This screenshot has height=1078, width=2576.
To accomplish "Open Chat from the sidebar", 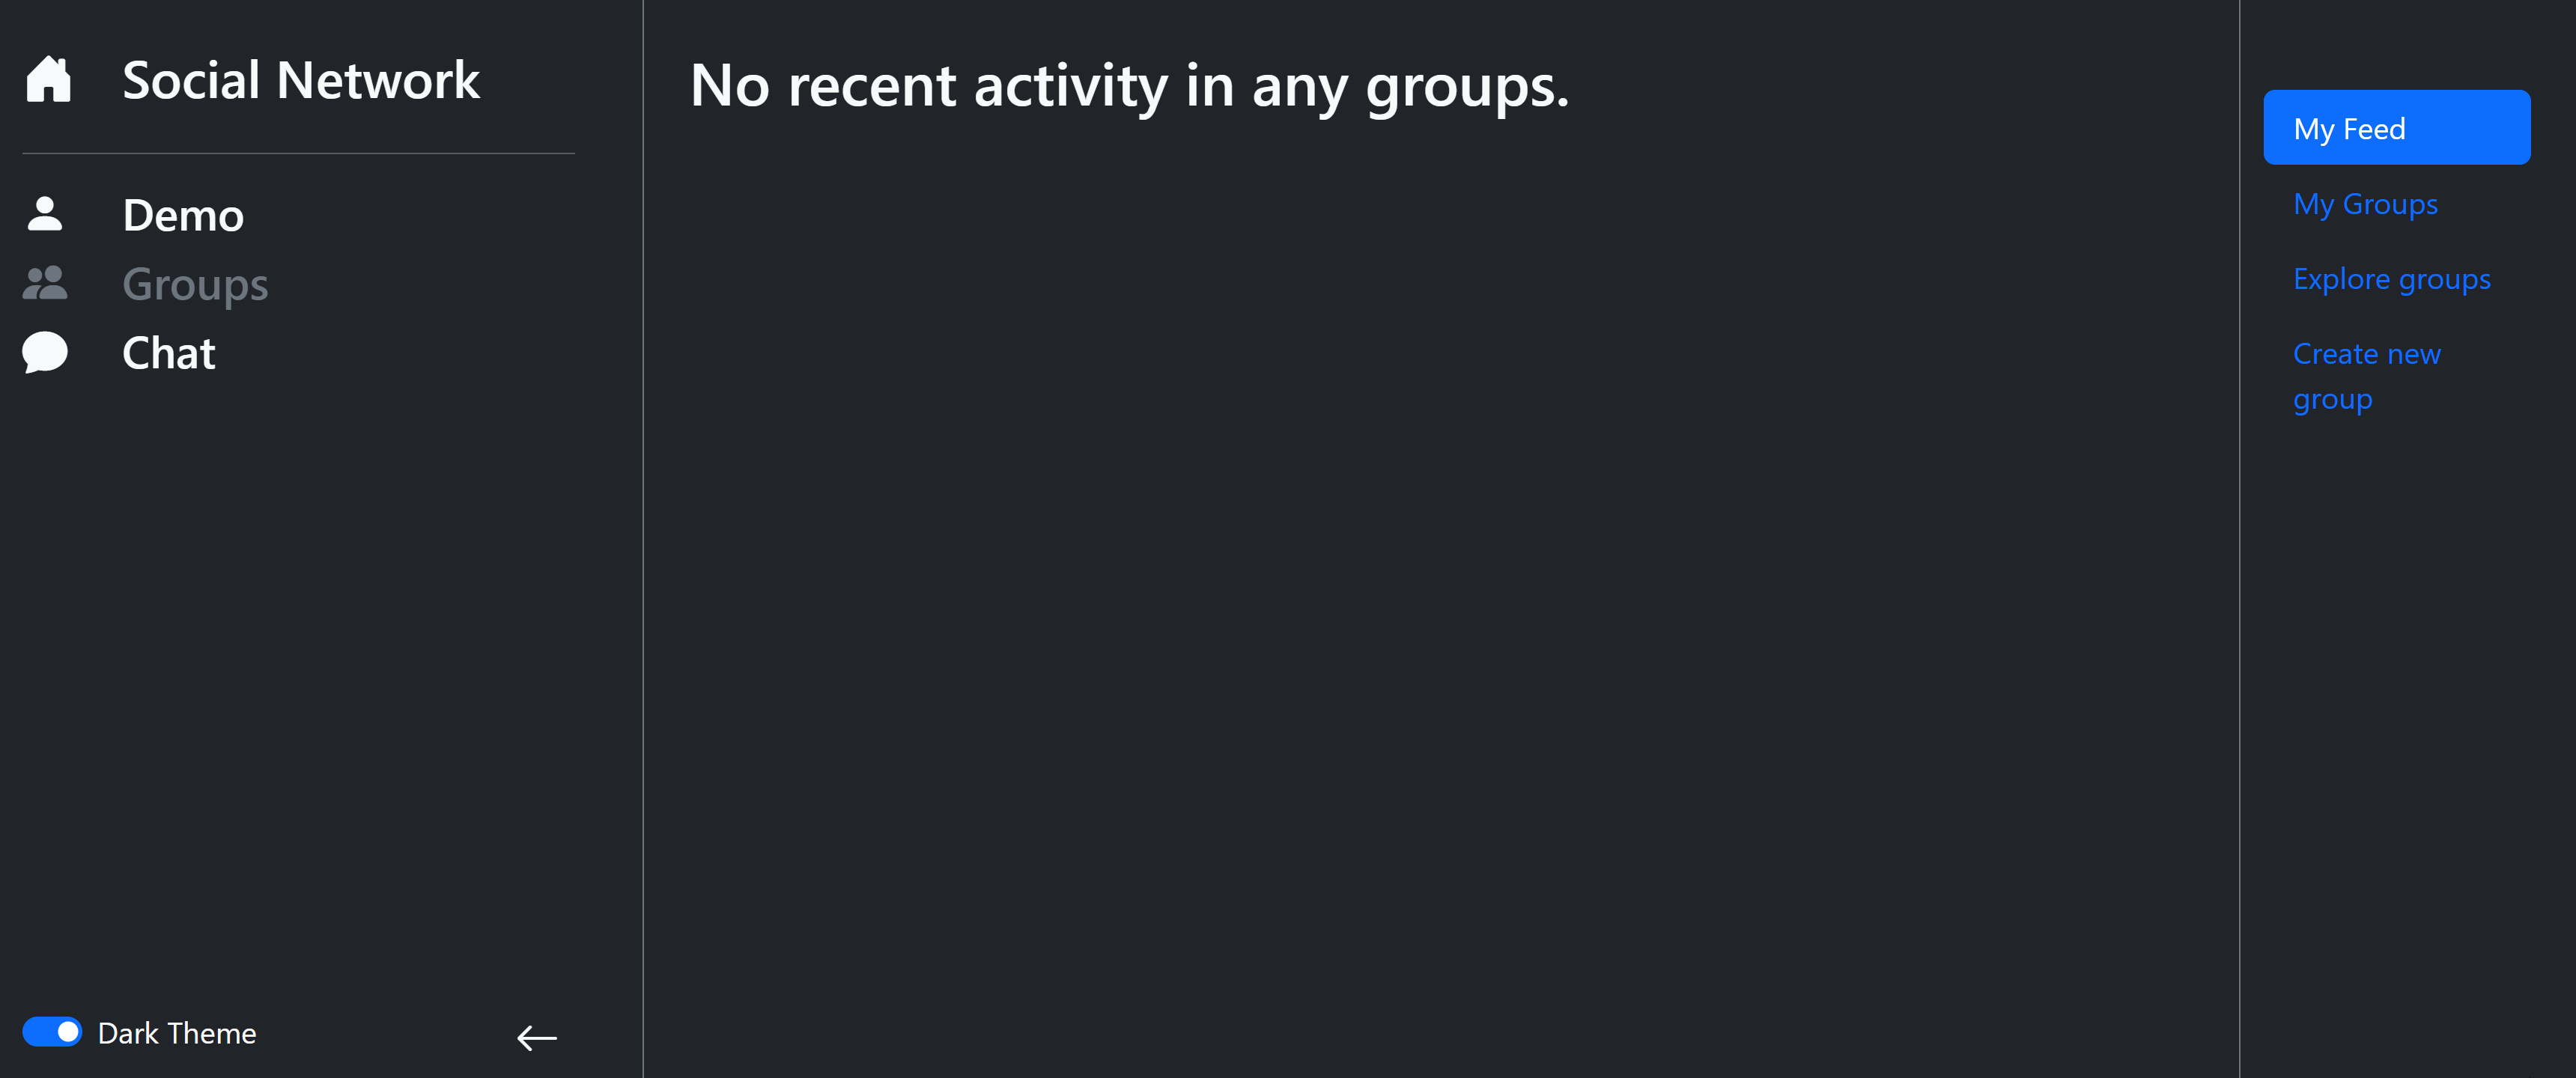I will (x=168, y=353).
